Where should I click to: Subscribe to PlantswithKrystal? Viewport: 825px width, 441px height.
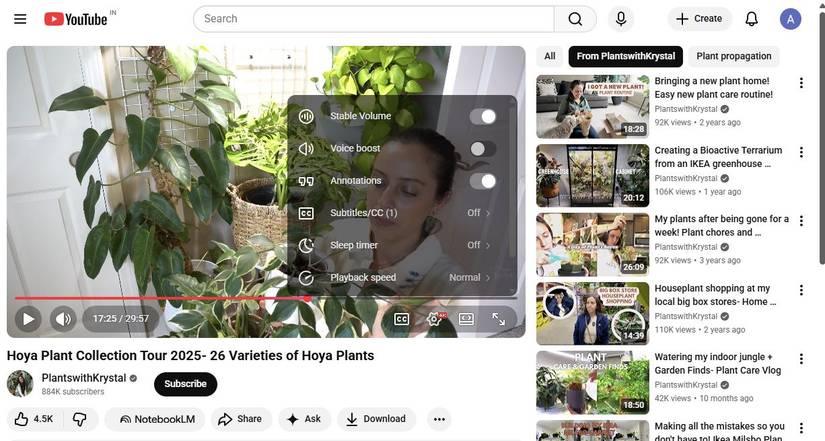tap(185, 384)
